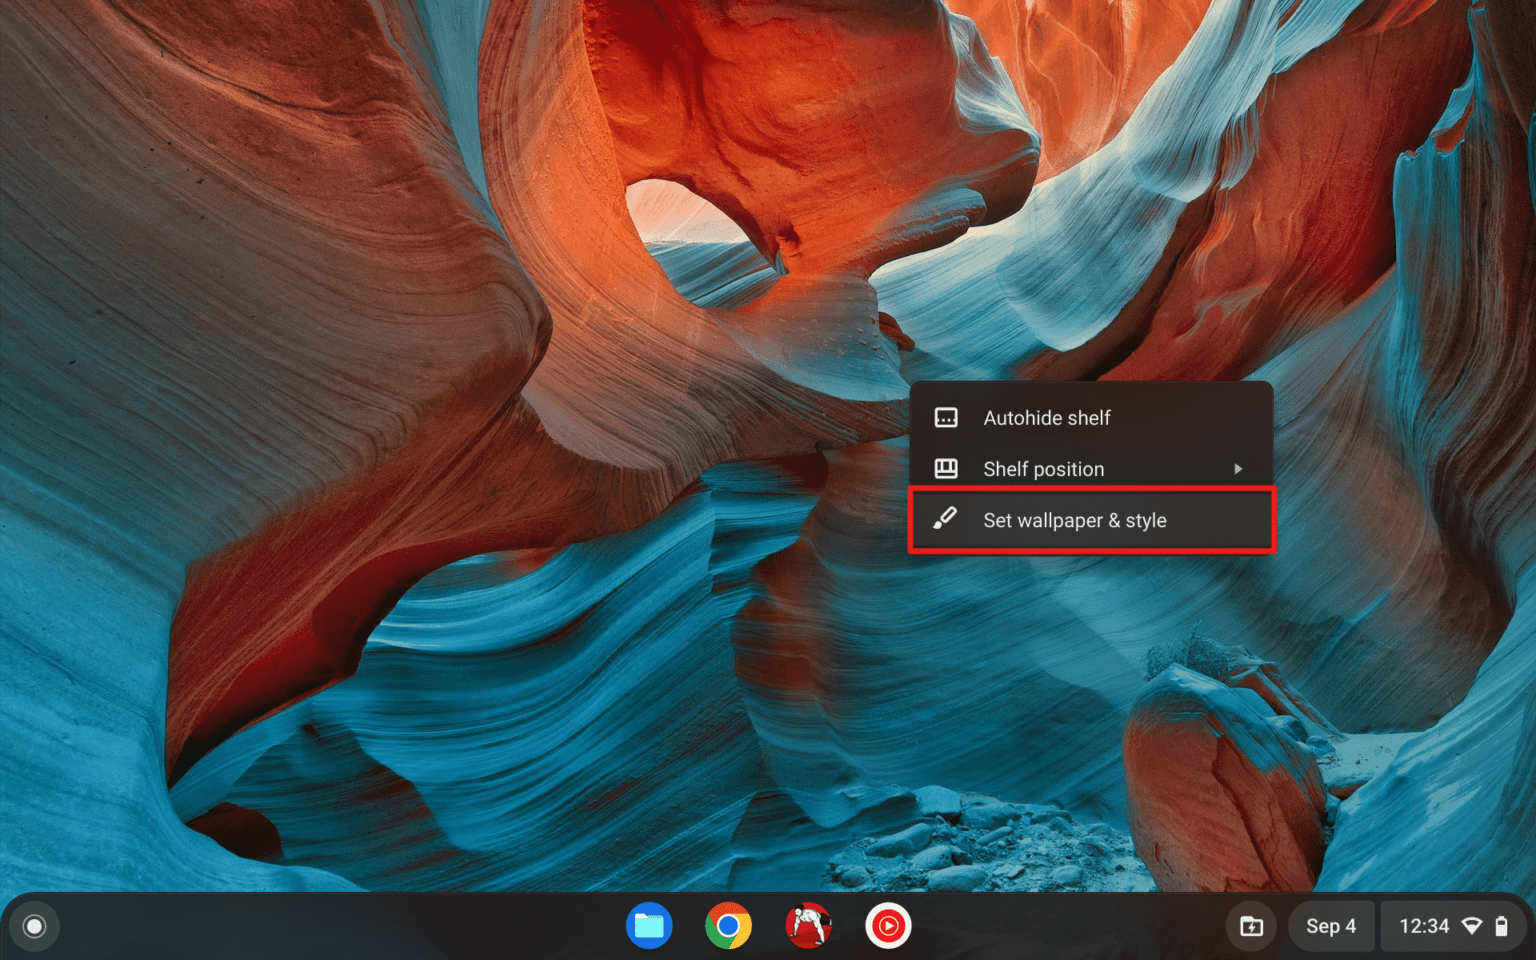Open the screen capture icon near the clock
1536x960 pixels.
pos(1253,926)
